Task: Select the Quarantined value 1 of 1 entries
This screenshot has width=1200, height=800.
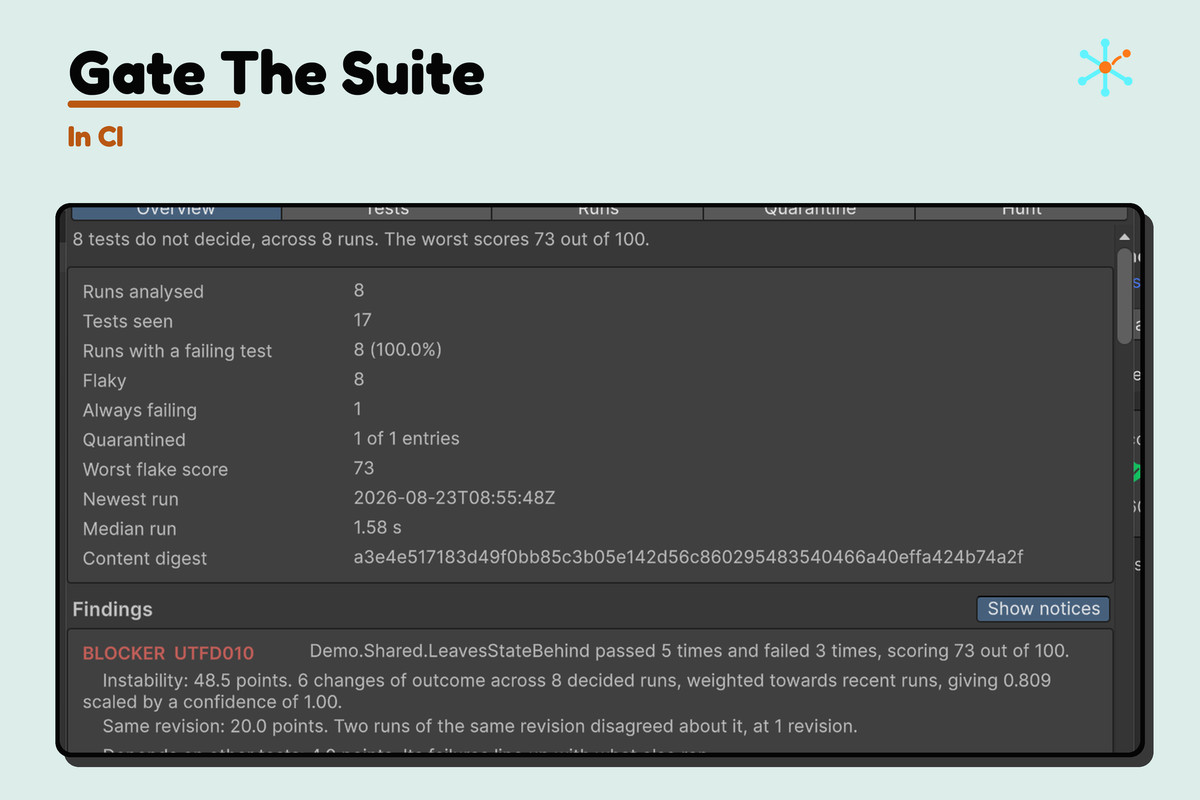Action: [406, 439]
